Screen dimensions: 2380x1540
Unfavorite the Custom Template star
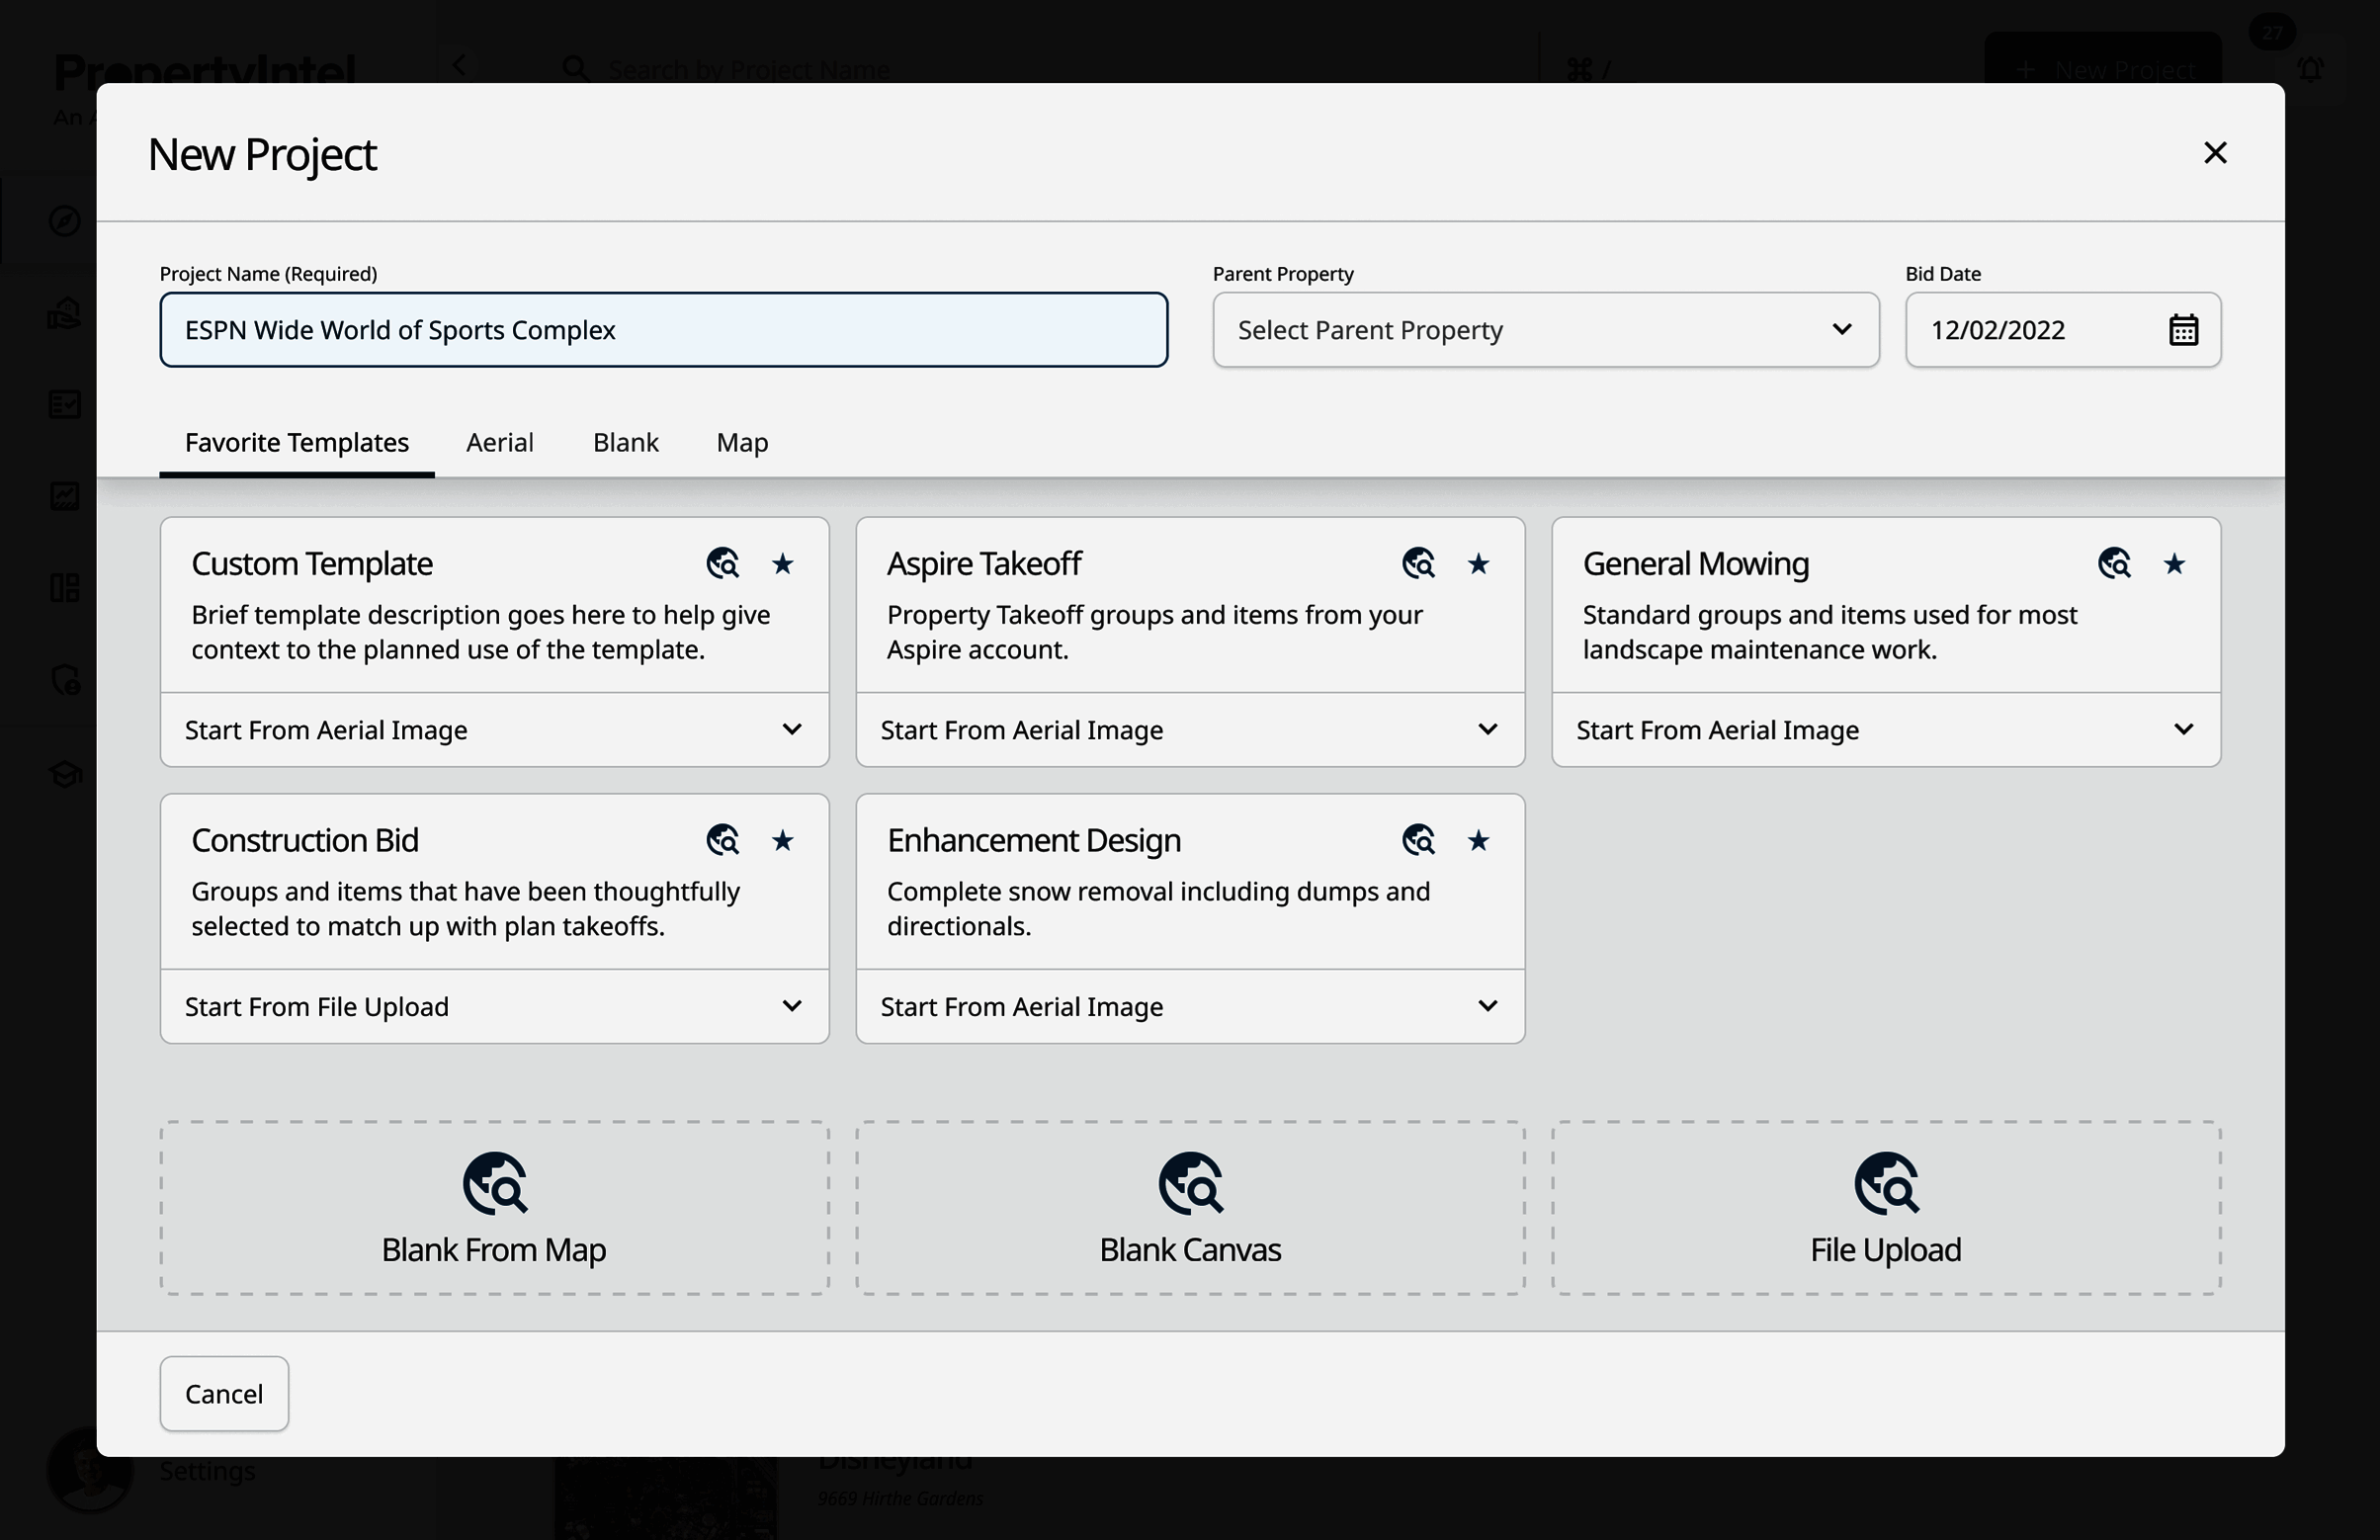(783, 564)
